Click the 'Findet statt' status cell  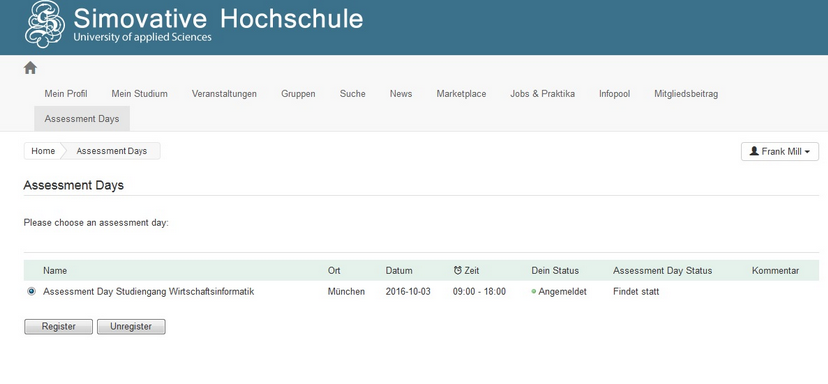636,291
